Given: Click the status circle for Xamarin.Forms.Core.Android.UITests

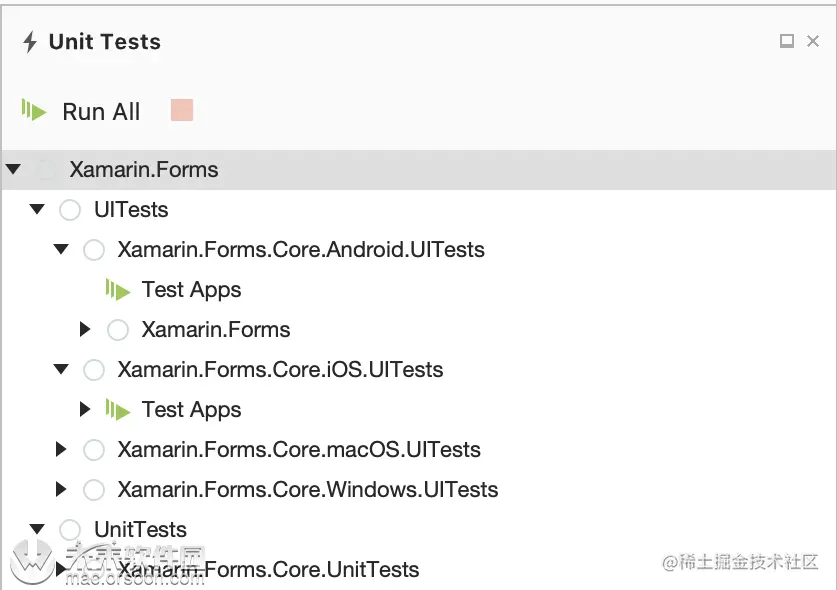Looking at the screenshot, I should [94, 250].
